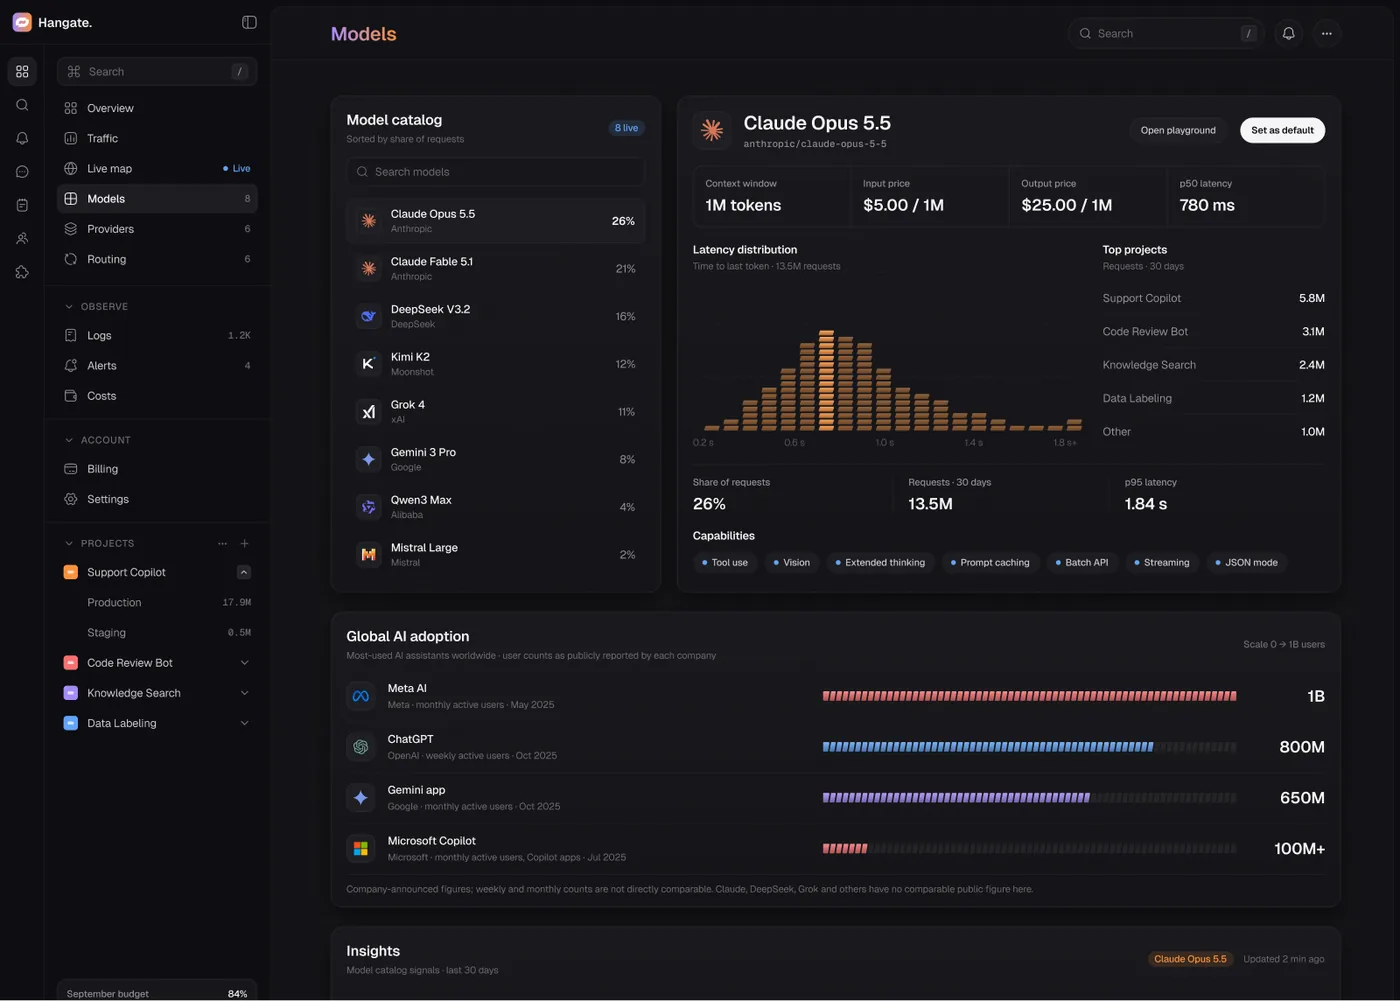Select the Kimi K2 model row
The height and width of the screenshot is (1001, 1400).
[x=496, y=364]
